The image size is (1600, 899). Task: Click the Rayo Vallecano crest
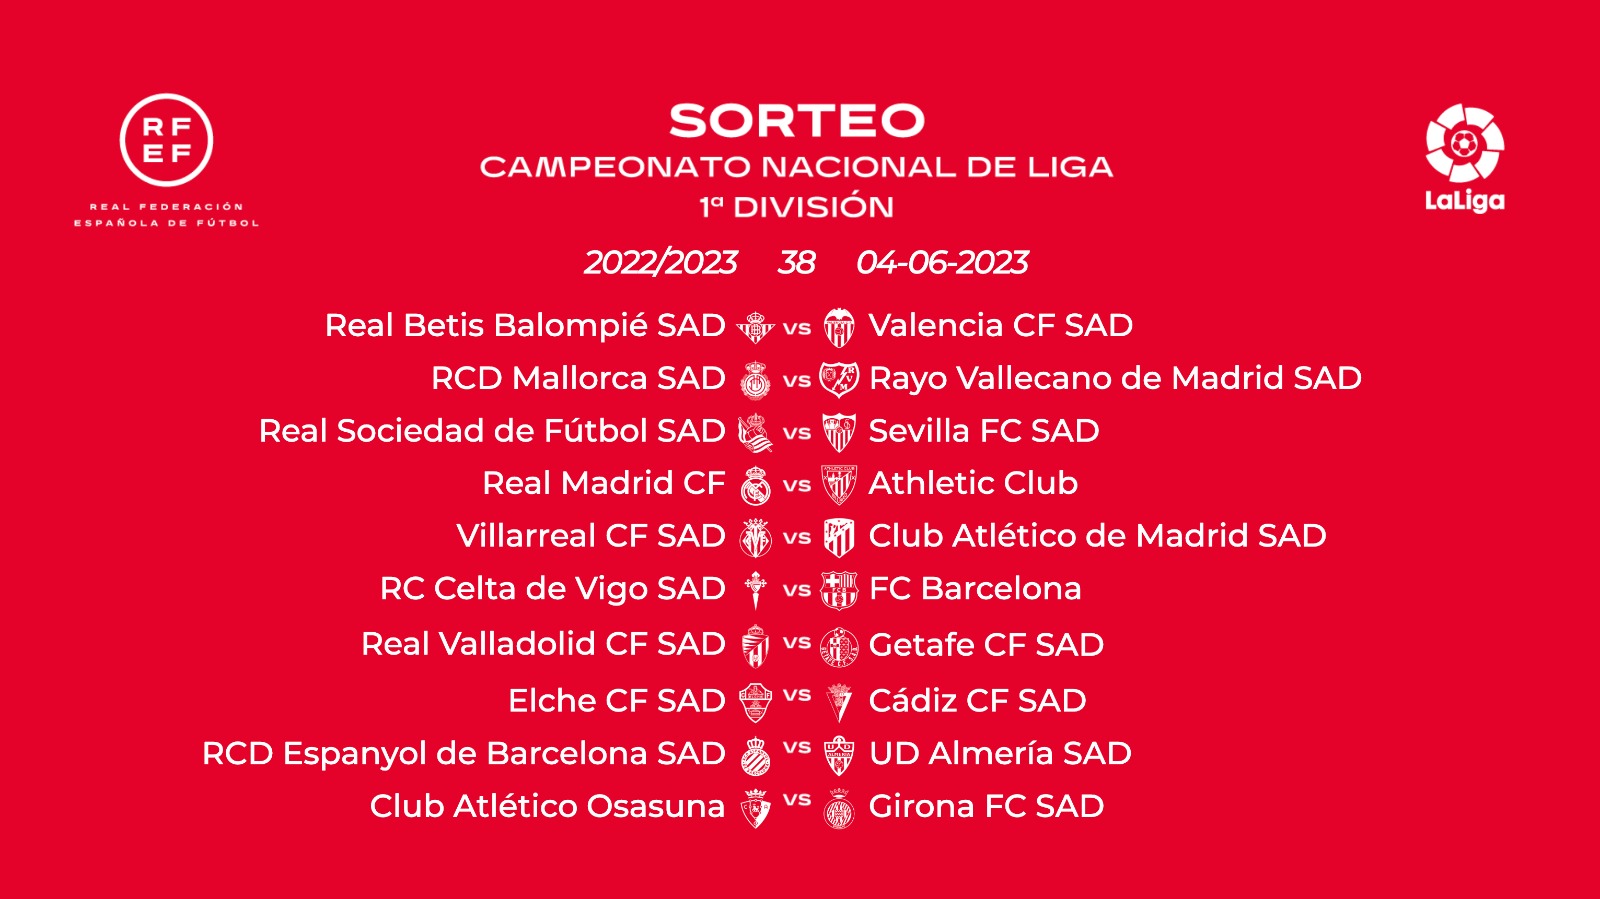click(x=839, y=380)
